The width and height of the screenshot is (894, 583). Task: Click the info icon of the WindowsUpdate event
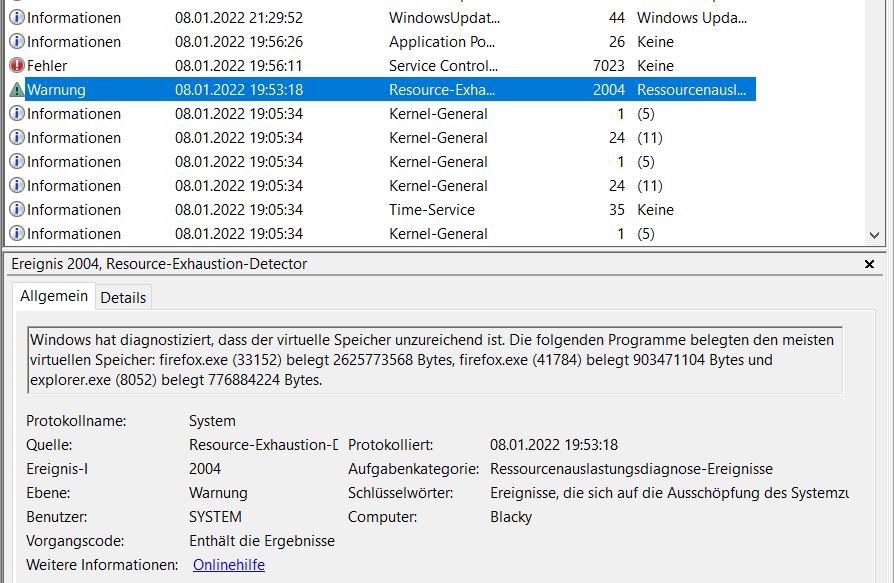[x=16, y=18]
